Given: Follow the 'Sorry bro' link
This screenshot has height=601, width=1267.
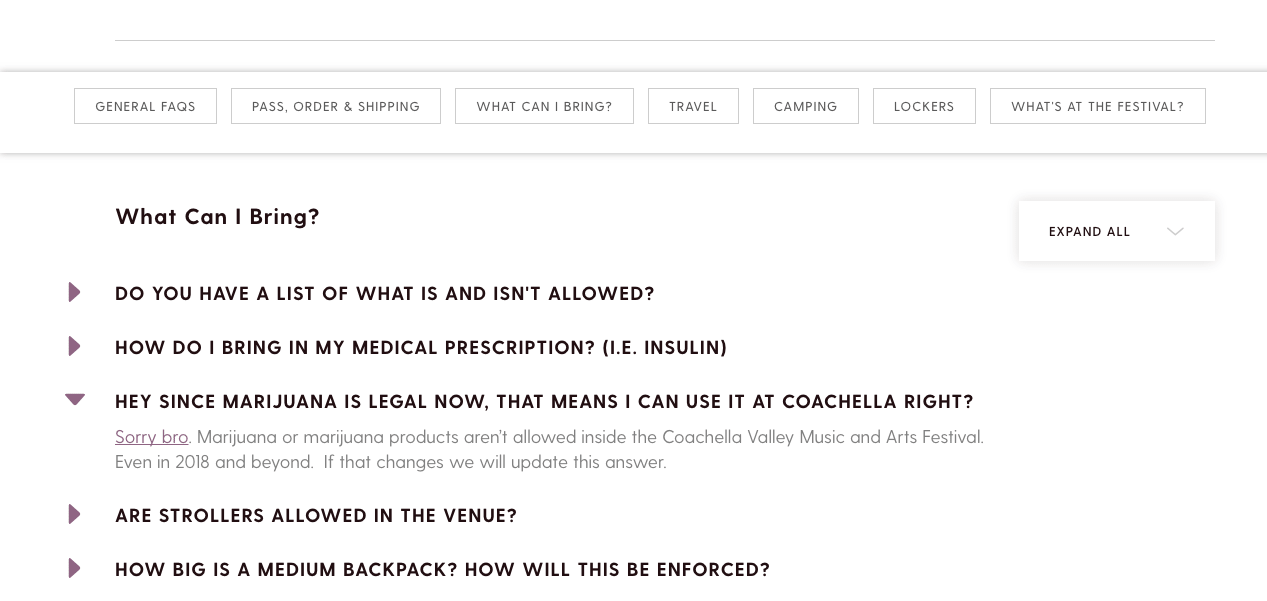Looking at the screenshot, I should pos(151,437).
